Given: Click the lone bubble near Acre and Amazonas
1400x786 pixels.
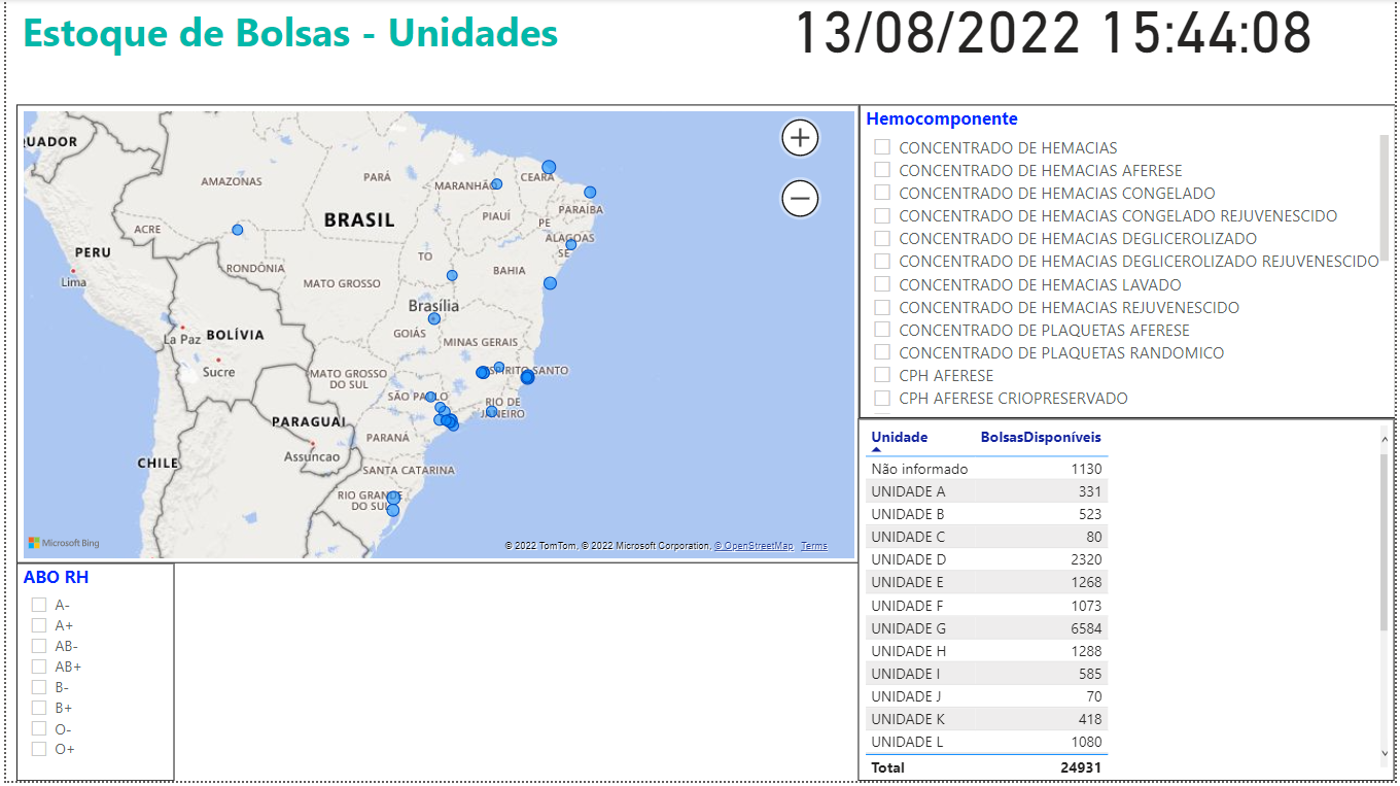Looking at the screenshot, I should pos(237,229).
